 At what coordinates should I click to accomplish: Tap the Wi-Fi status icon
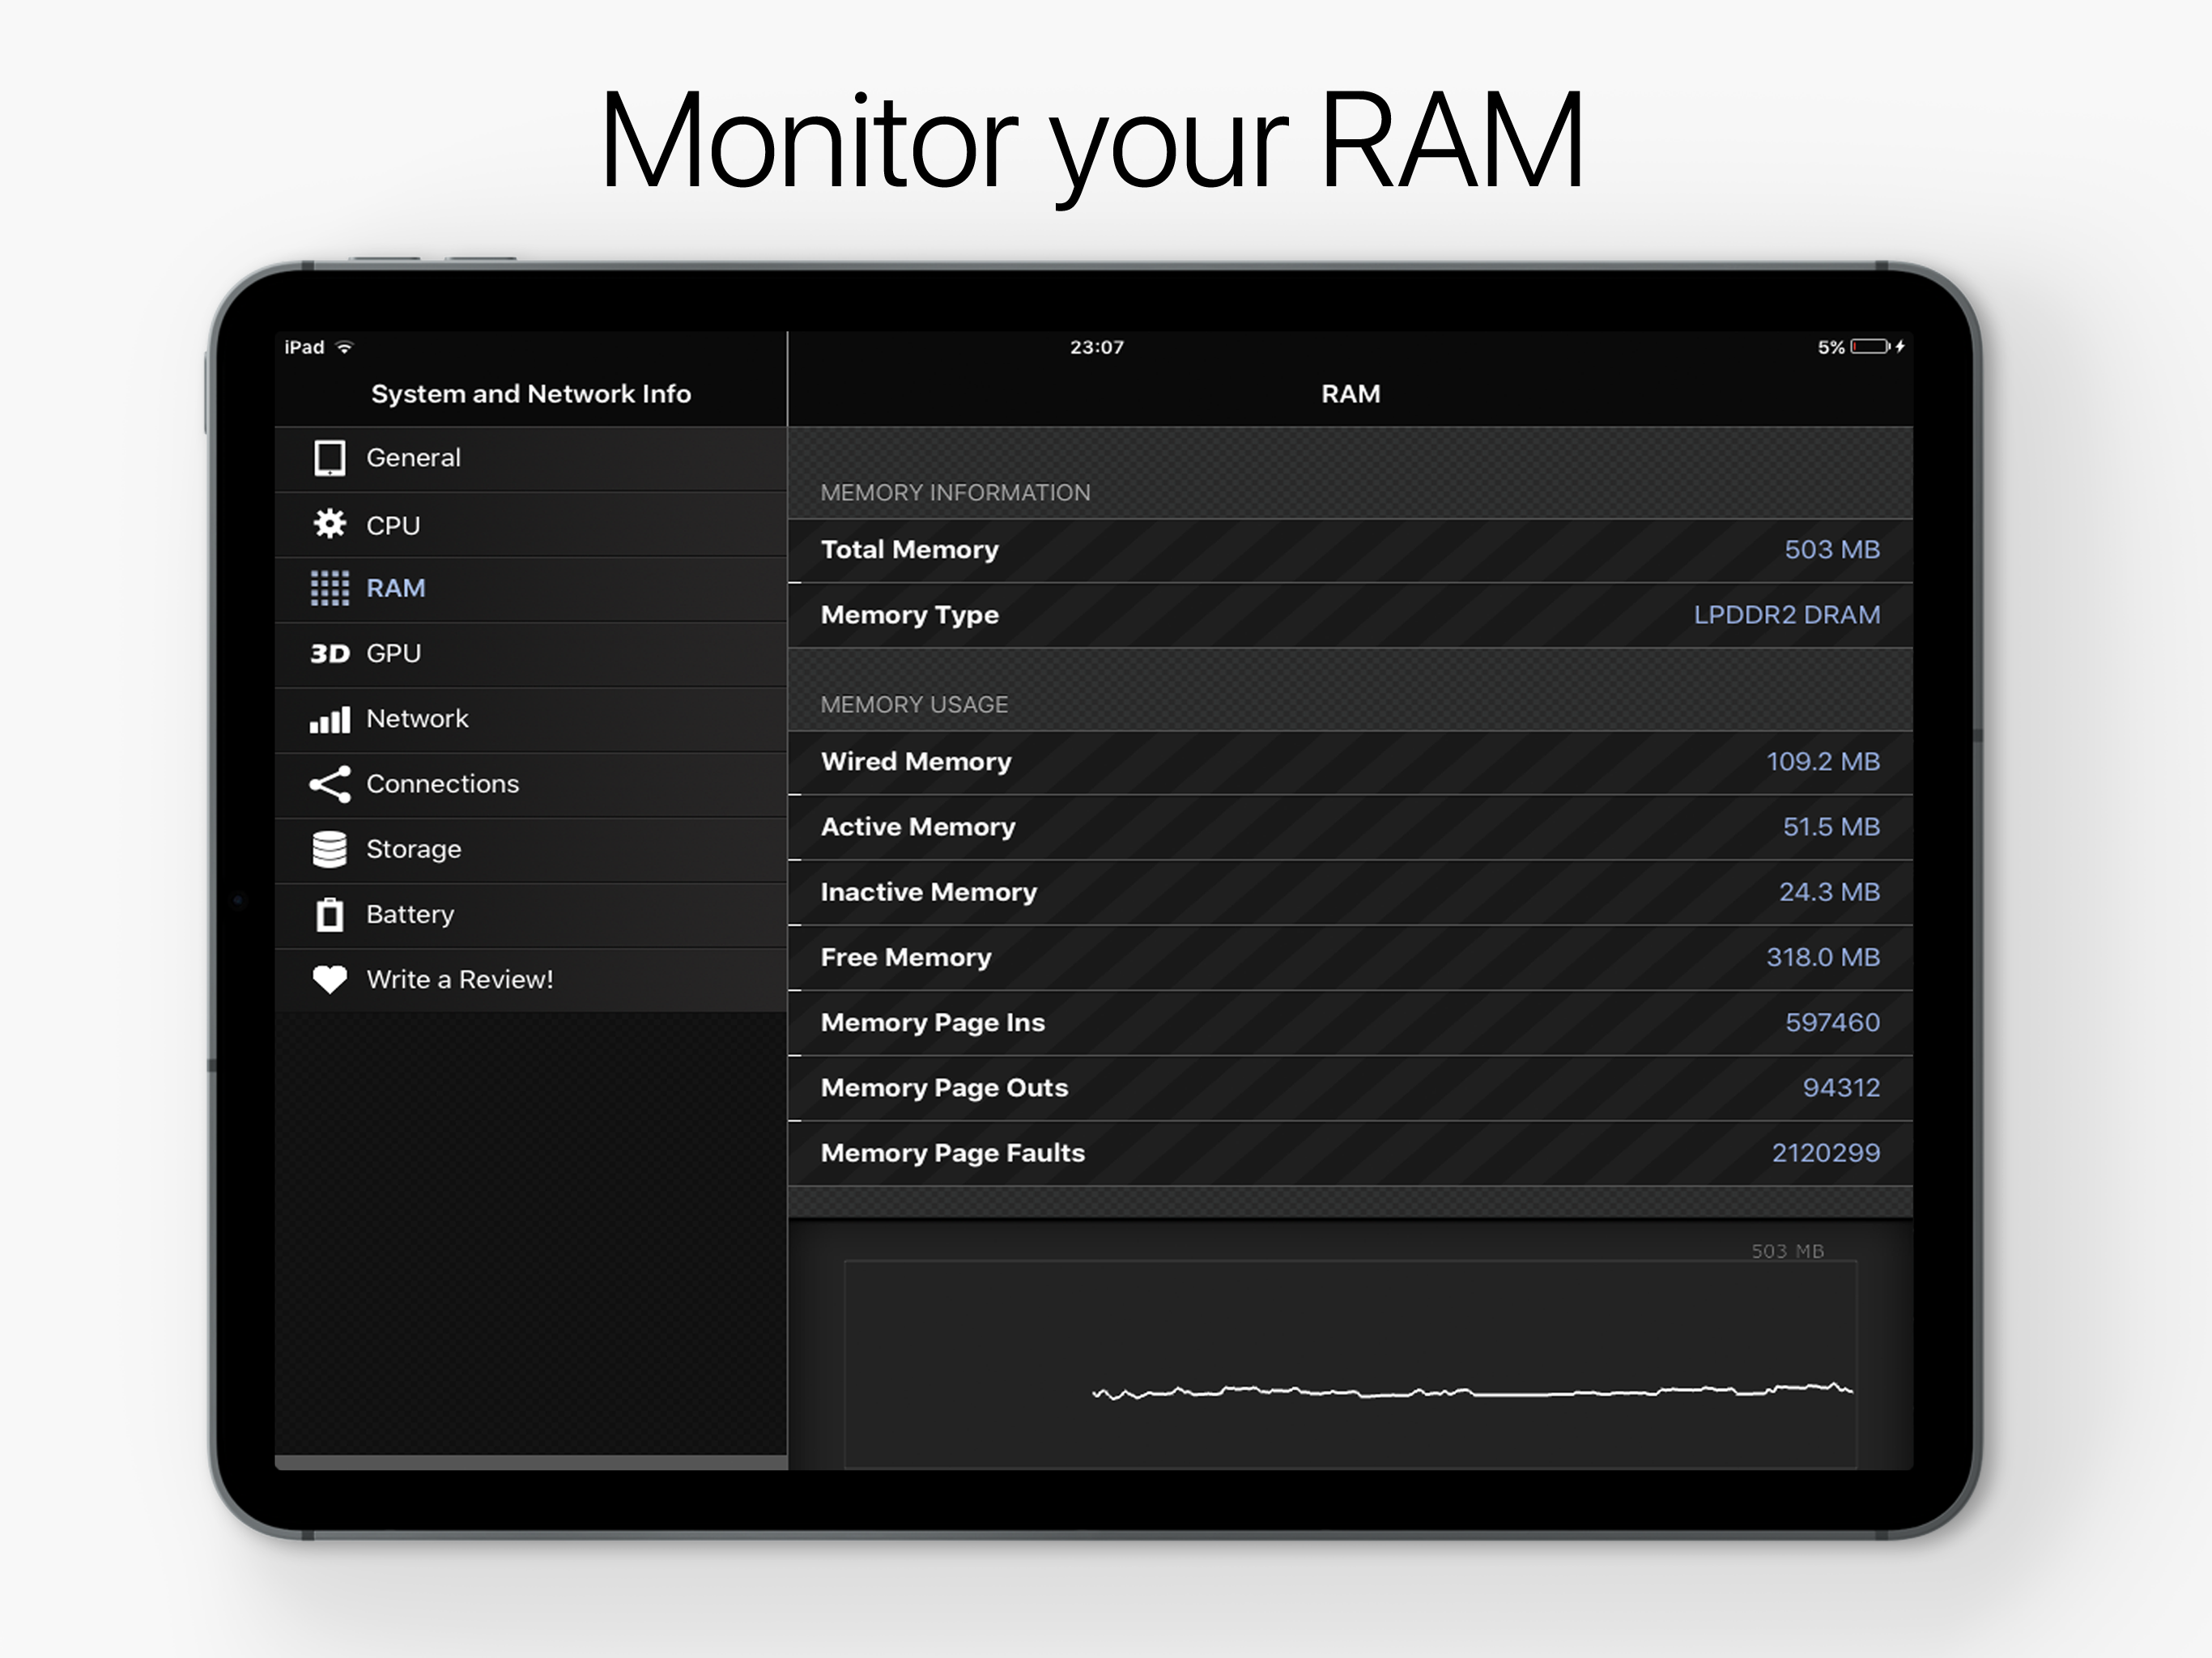point(345,347)
